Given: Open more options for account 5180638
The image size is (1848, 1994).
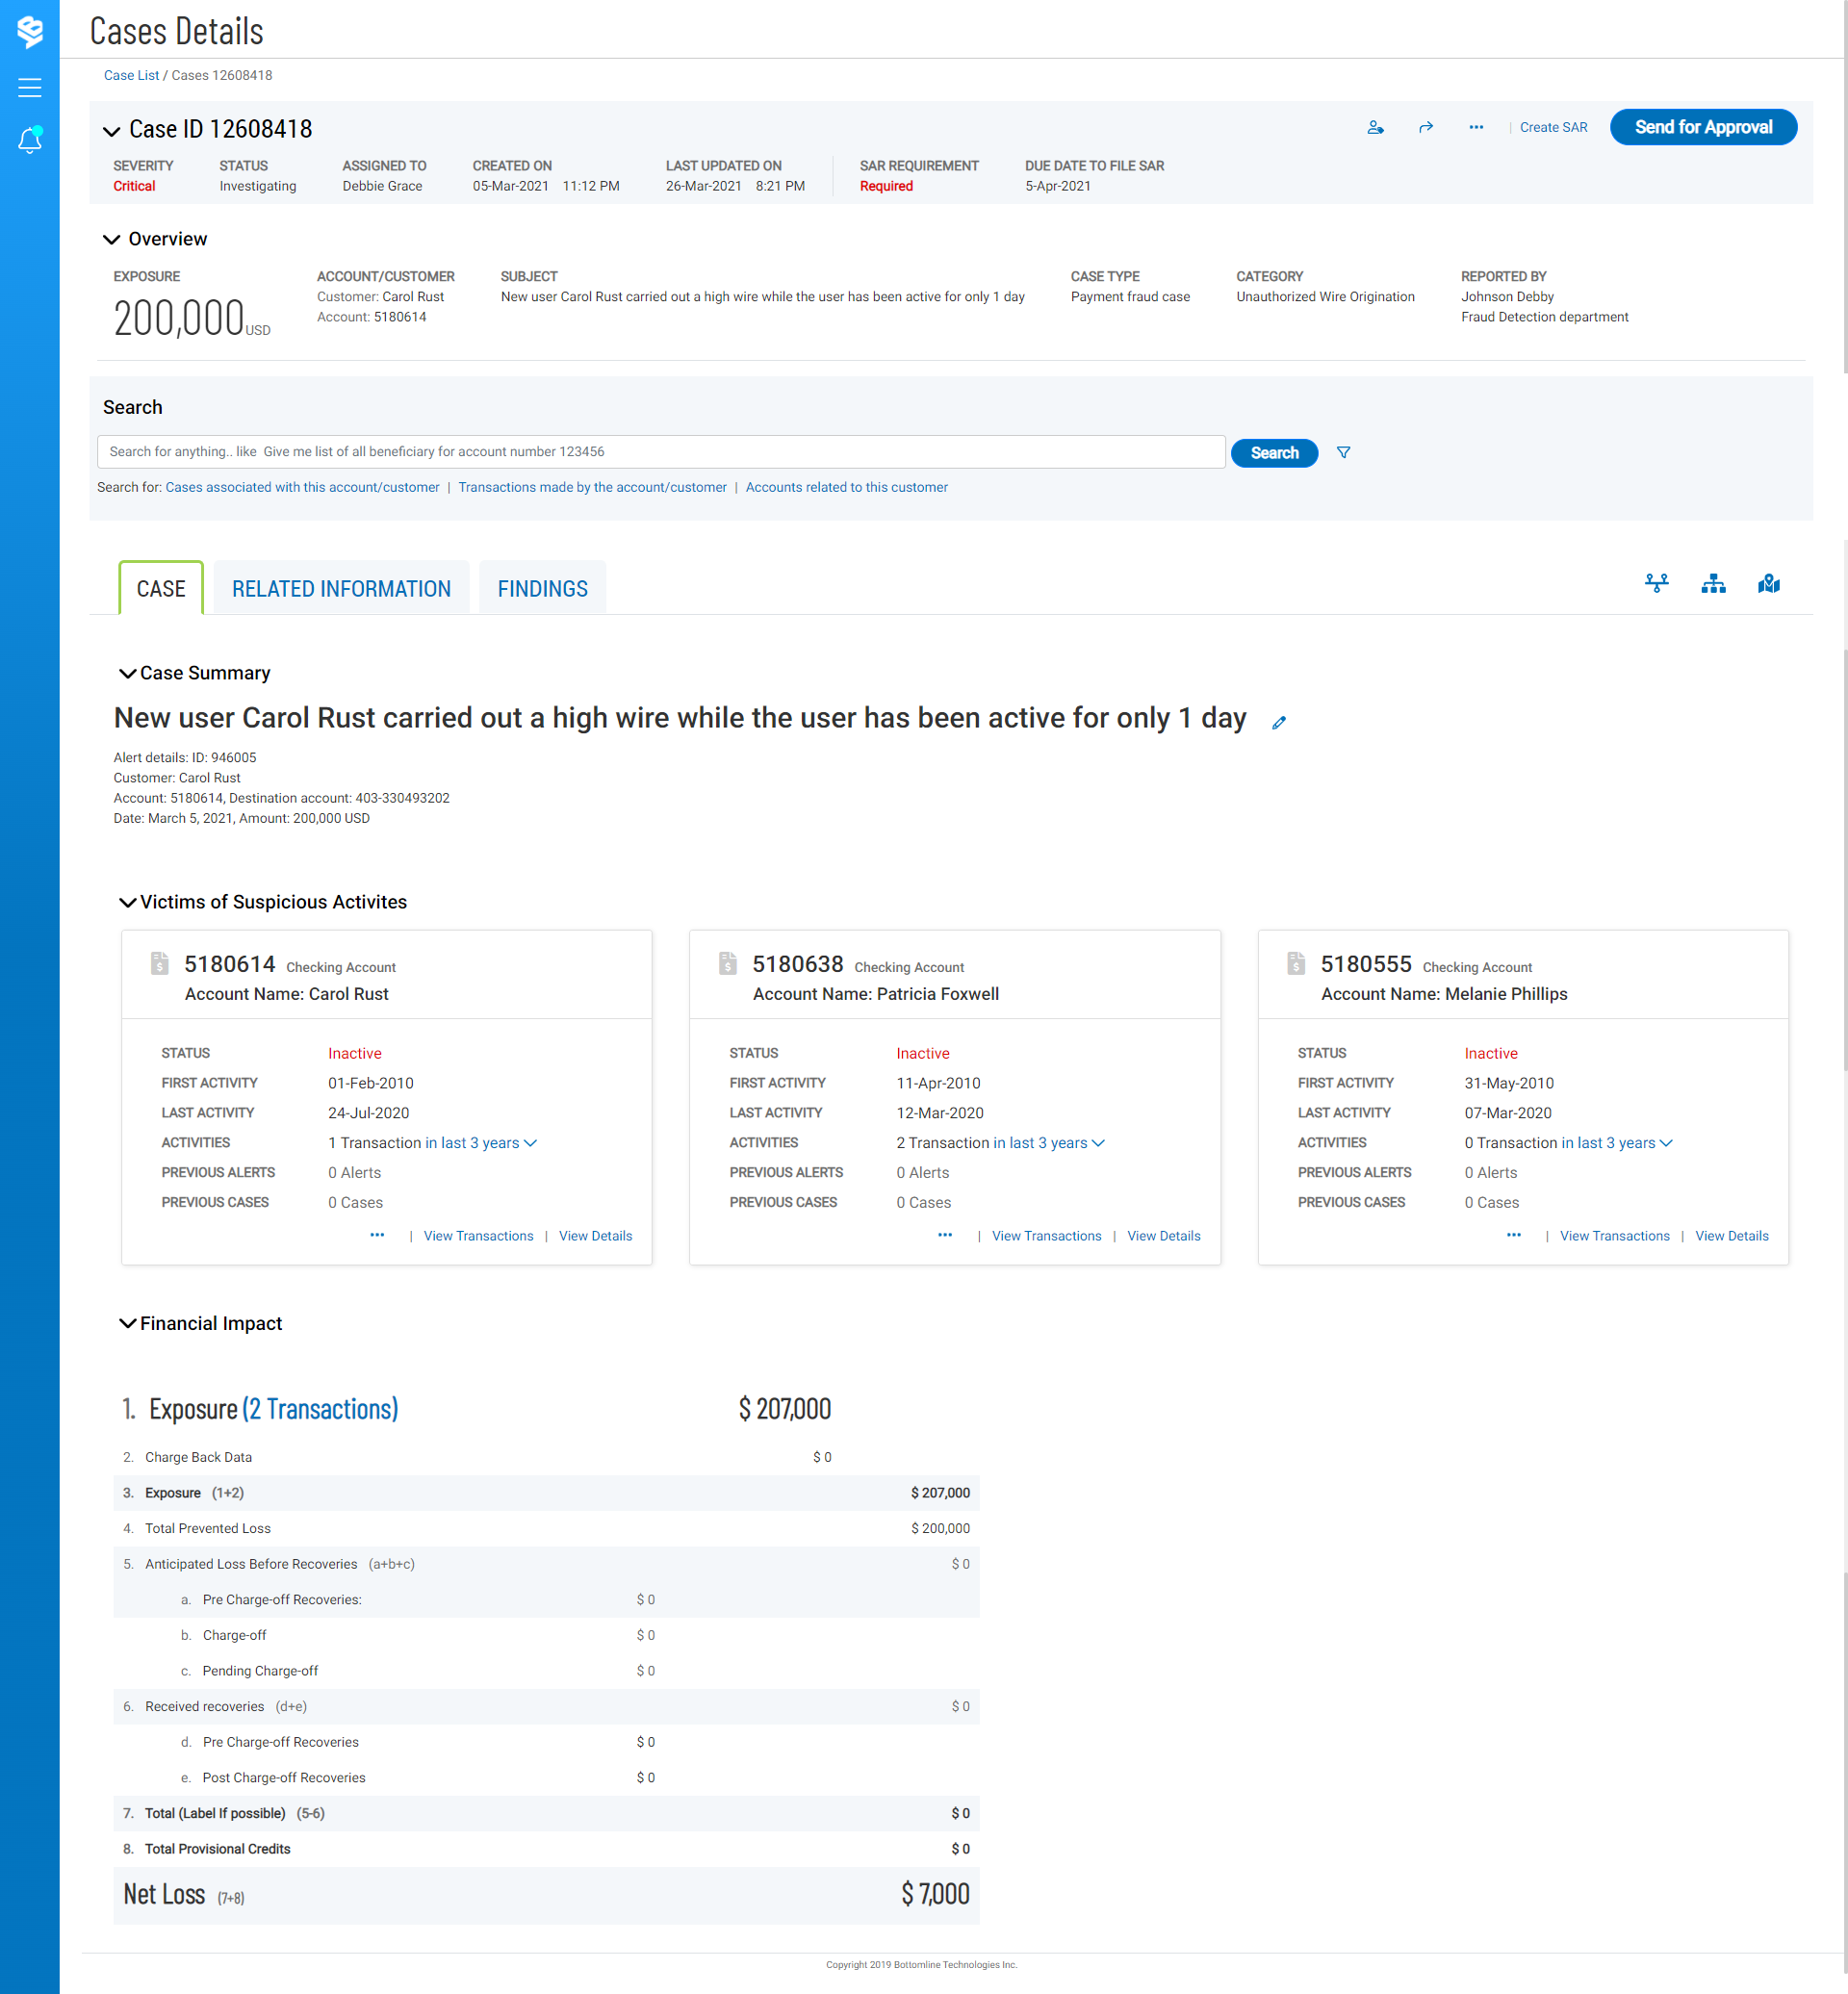Looking at the screenshot, I should pyautogui.click(x=945, y=1236).
